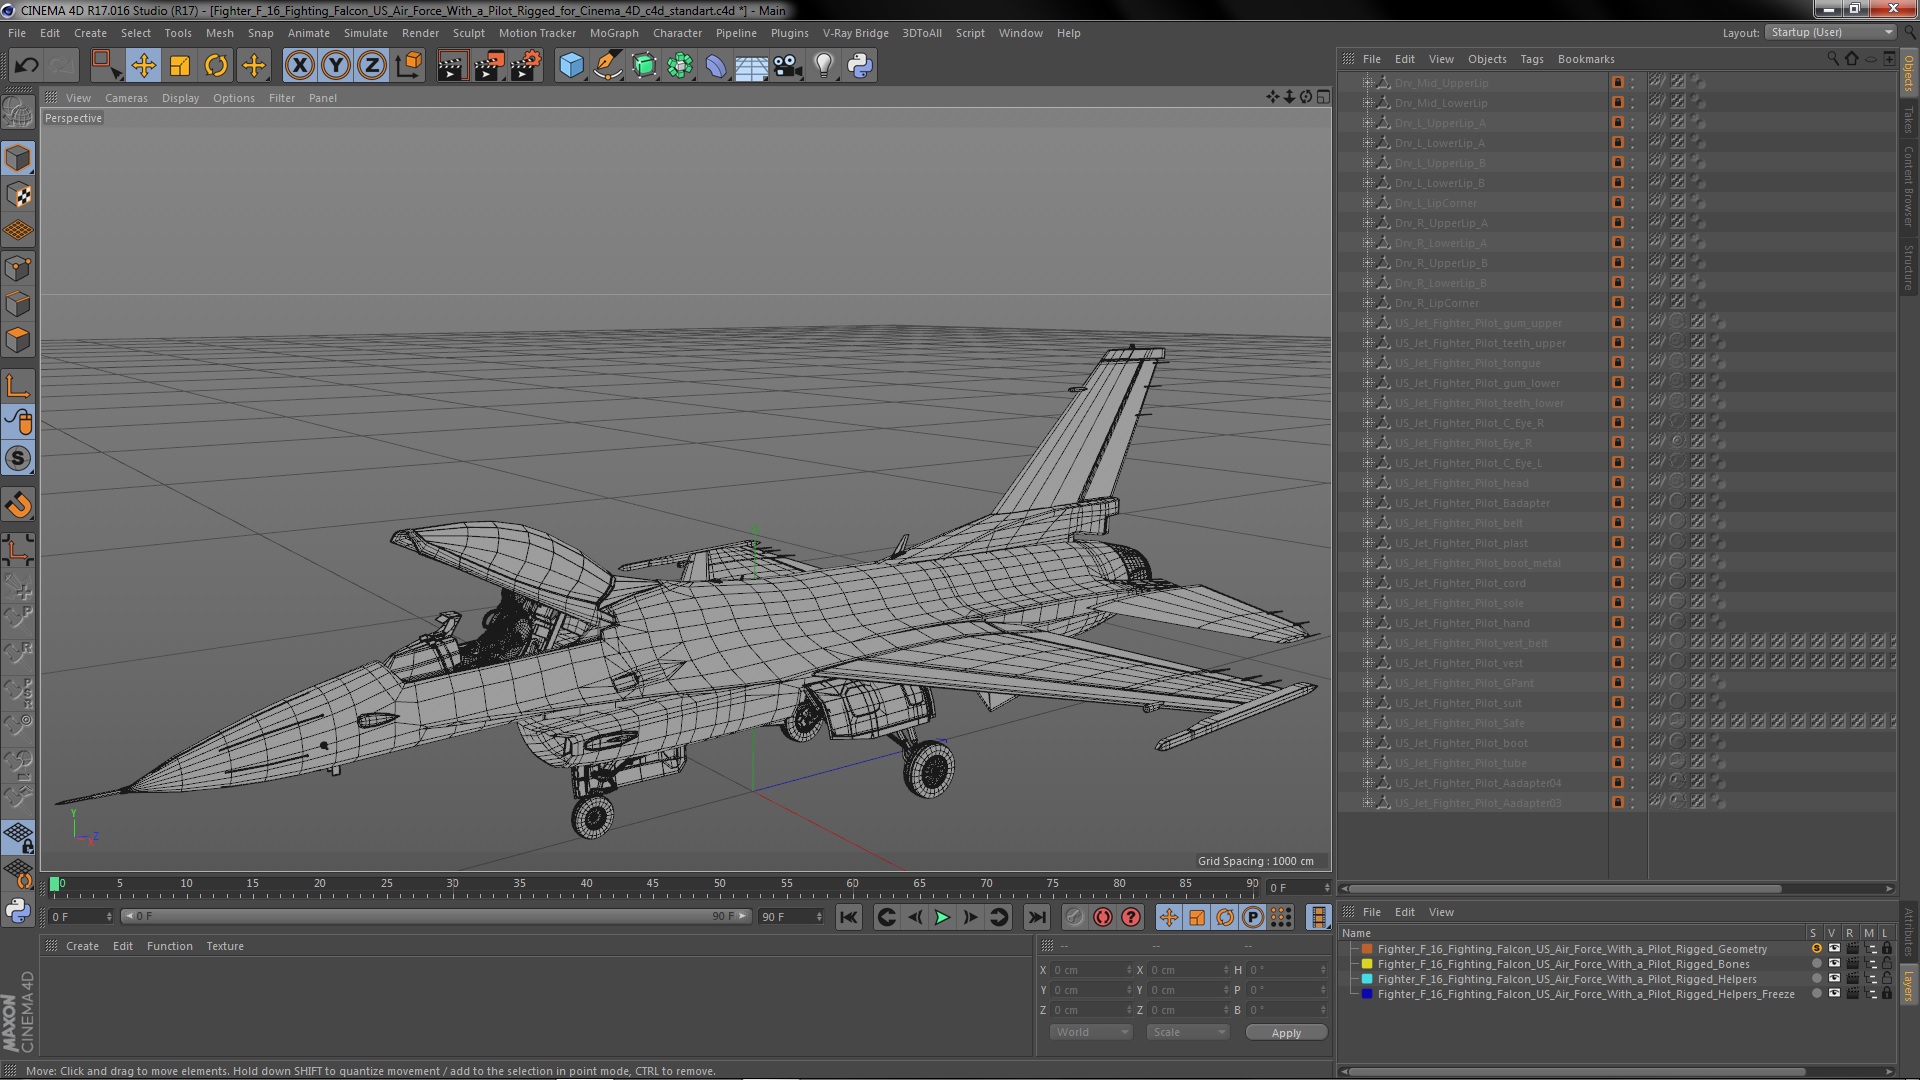
Task: Toggle the Y axis lock
Action: (x=336, y=66)
